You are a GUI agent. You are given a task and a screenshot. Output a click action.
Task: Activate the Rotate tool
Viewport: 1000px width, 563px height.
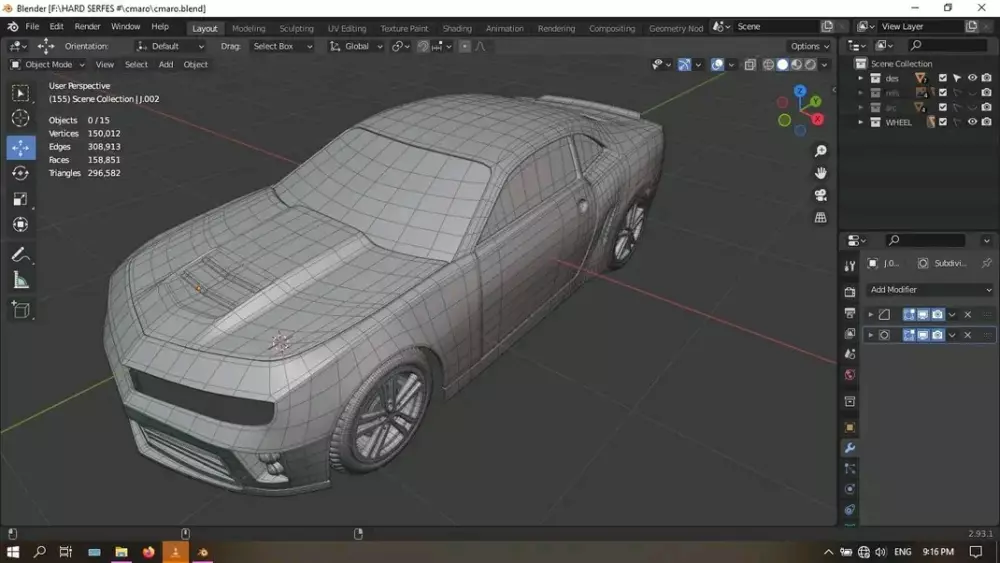coord(20,174)
